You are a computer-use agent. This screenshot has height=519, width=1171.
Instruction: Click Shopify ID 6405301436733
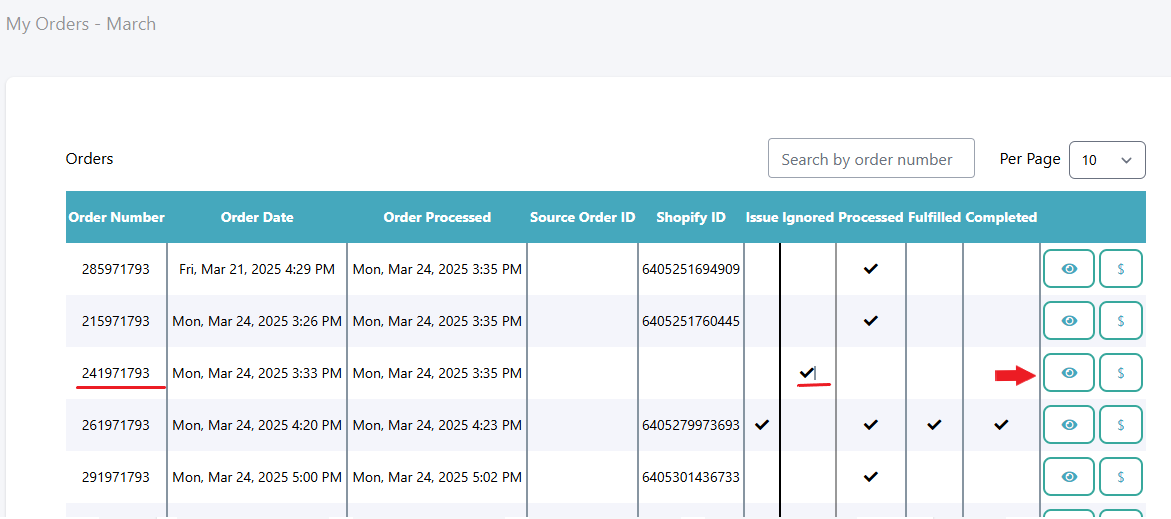click(x=691, y=476)
